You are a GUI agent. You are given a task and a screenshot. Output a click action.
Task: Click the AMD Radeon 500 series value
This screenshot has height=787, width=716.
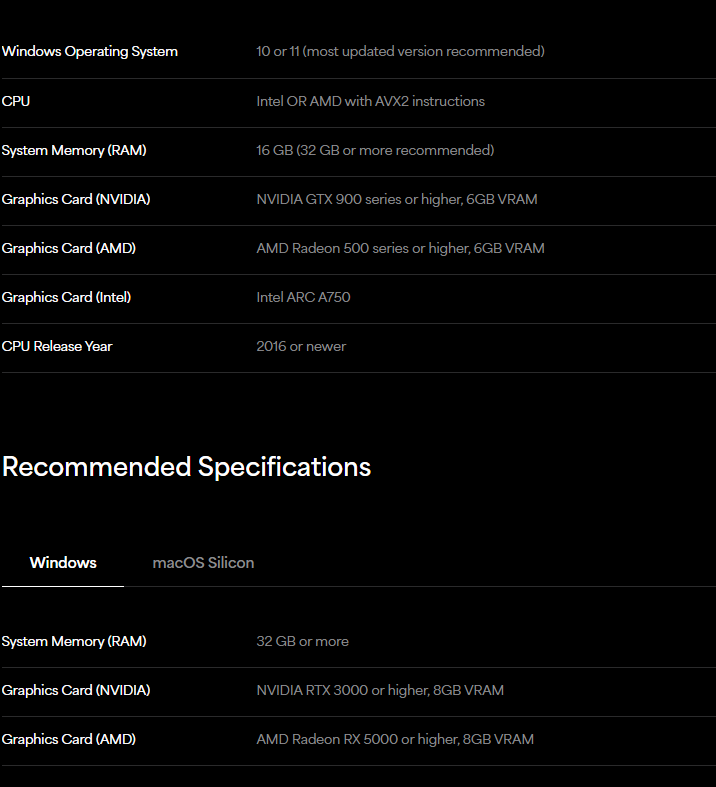(400, 248)
